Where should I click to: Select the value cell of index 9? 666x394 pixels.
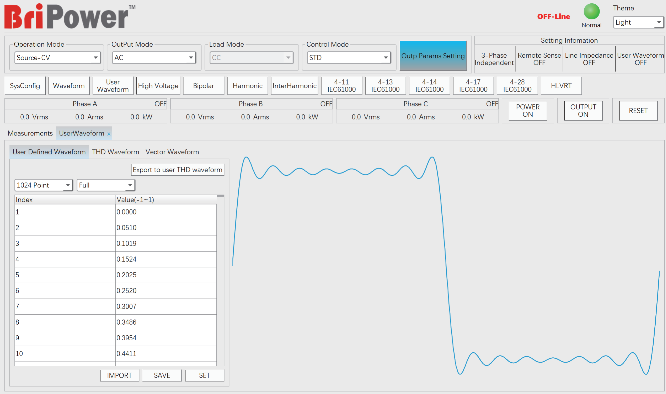166,338
